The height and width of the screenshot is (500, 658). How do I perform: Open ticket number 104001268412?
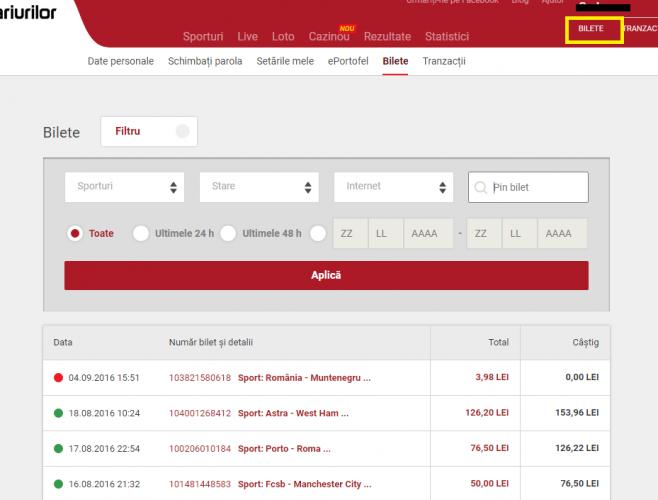click(200, 413)
